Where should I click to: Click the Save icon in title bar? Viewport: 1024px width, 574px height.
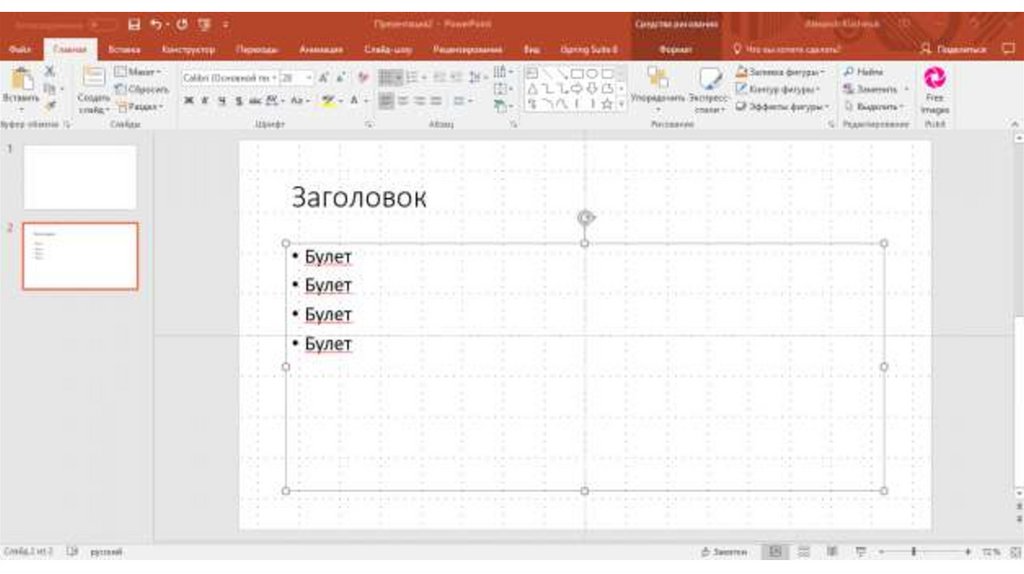point(134,25)
